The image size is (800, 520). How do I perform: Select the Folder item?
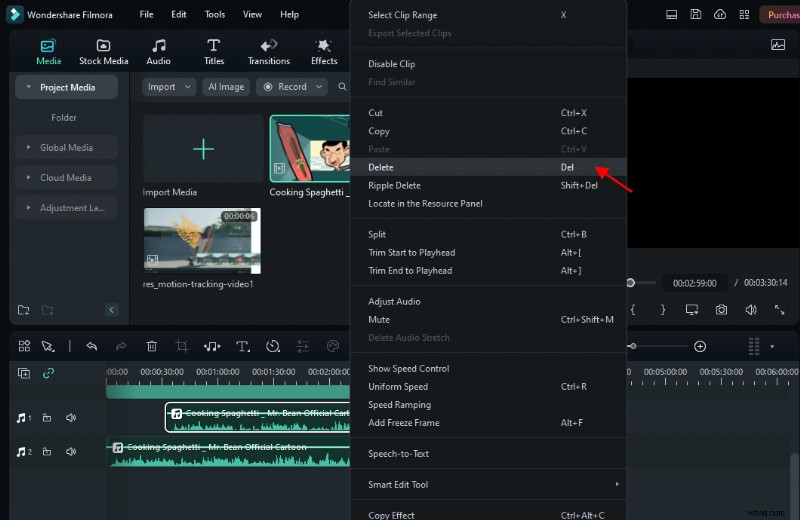pyautogui.click(x=64, y=117)
